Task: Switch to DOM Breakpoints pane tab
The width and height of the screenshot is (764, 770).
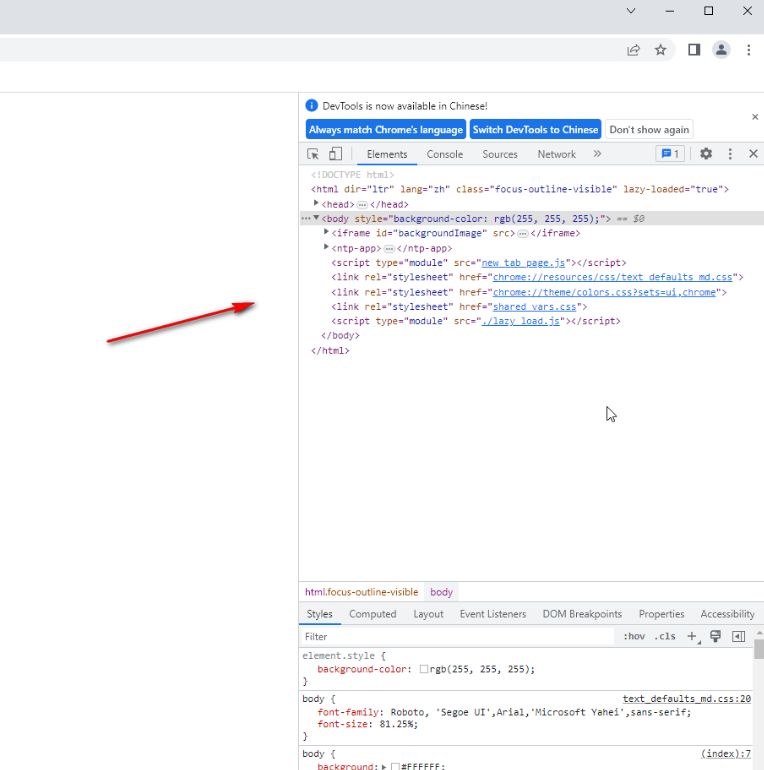Action: click(x=582, y=614)
